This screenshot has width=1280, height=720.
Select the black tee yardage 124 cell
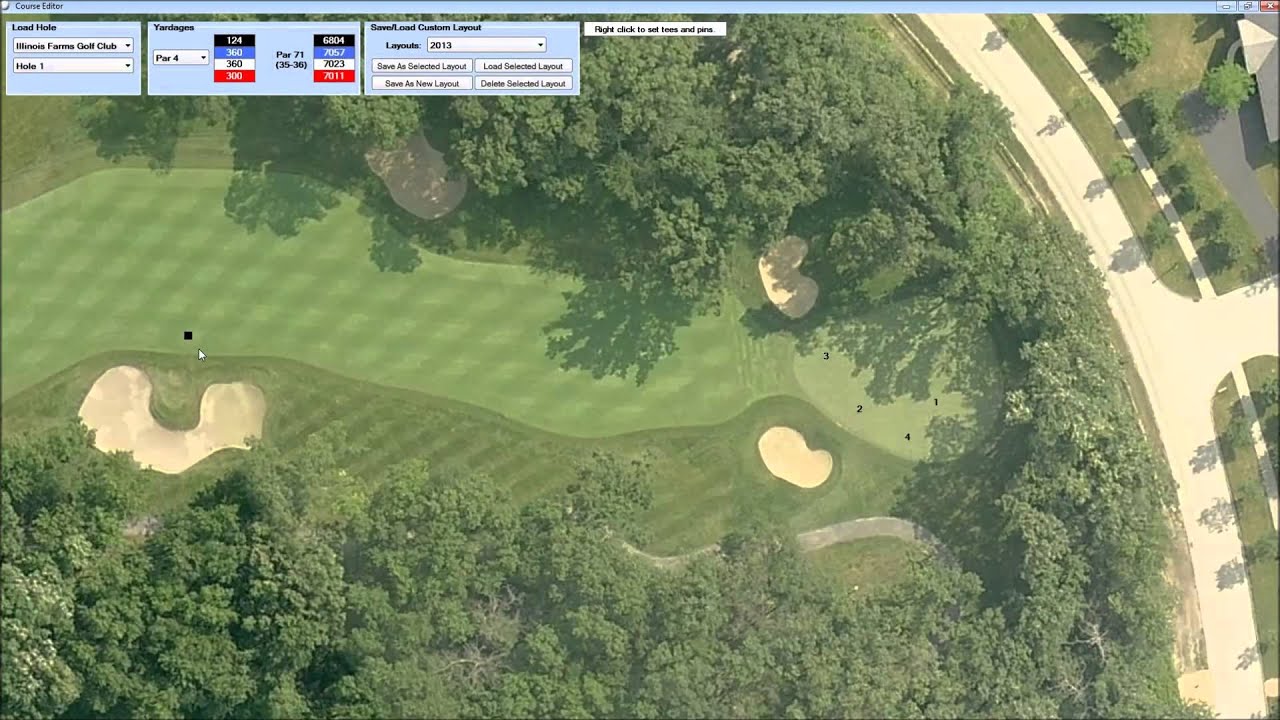click(x=234, y=41)
